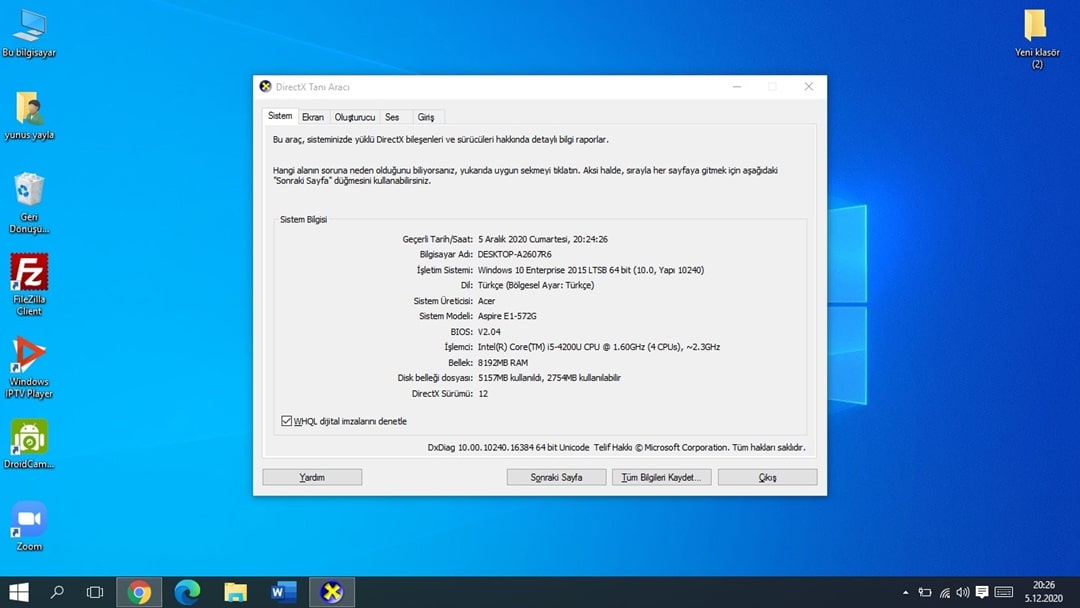Launch DroidCam desktop shortcut
Viewport: 1080px width, 608px height.
click(29, 444)
